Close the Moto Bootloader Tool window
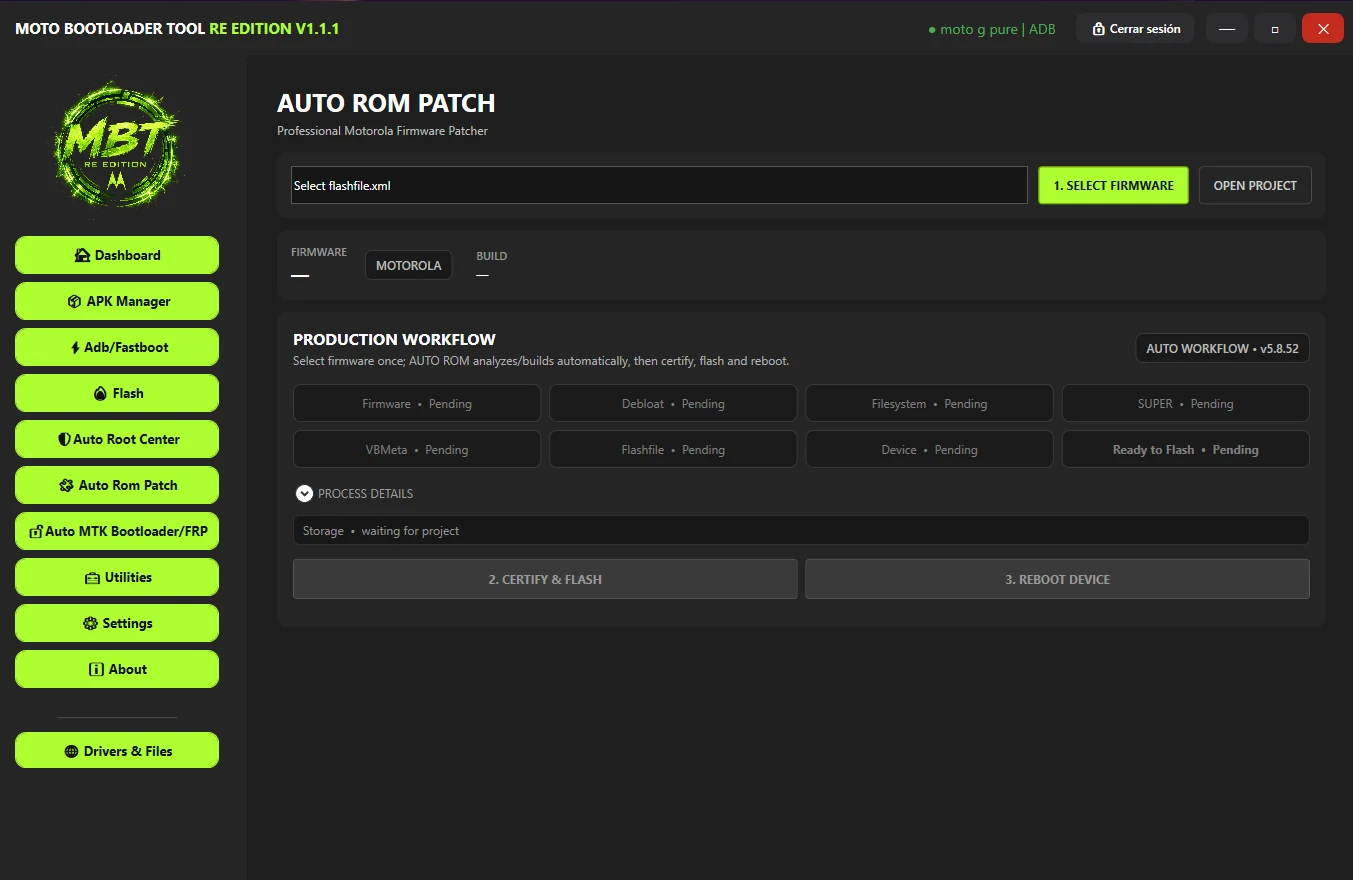 click(1323, 29)
